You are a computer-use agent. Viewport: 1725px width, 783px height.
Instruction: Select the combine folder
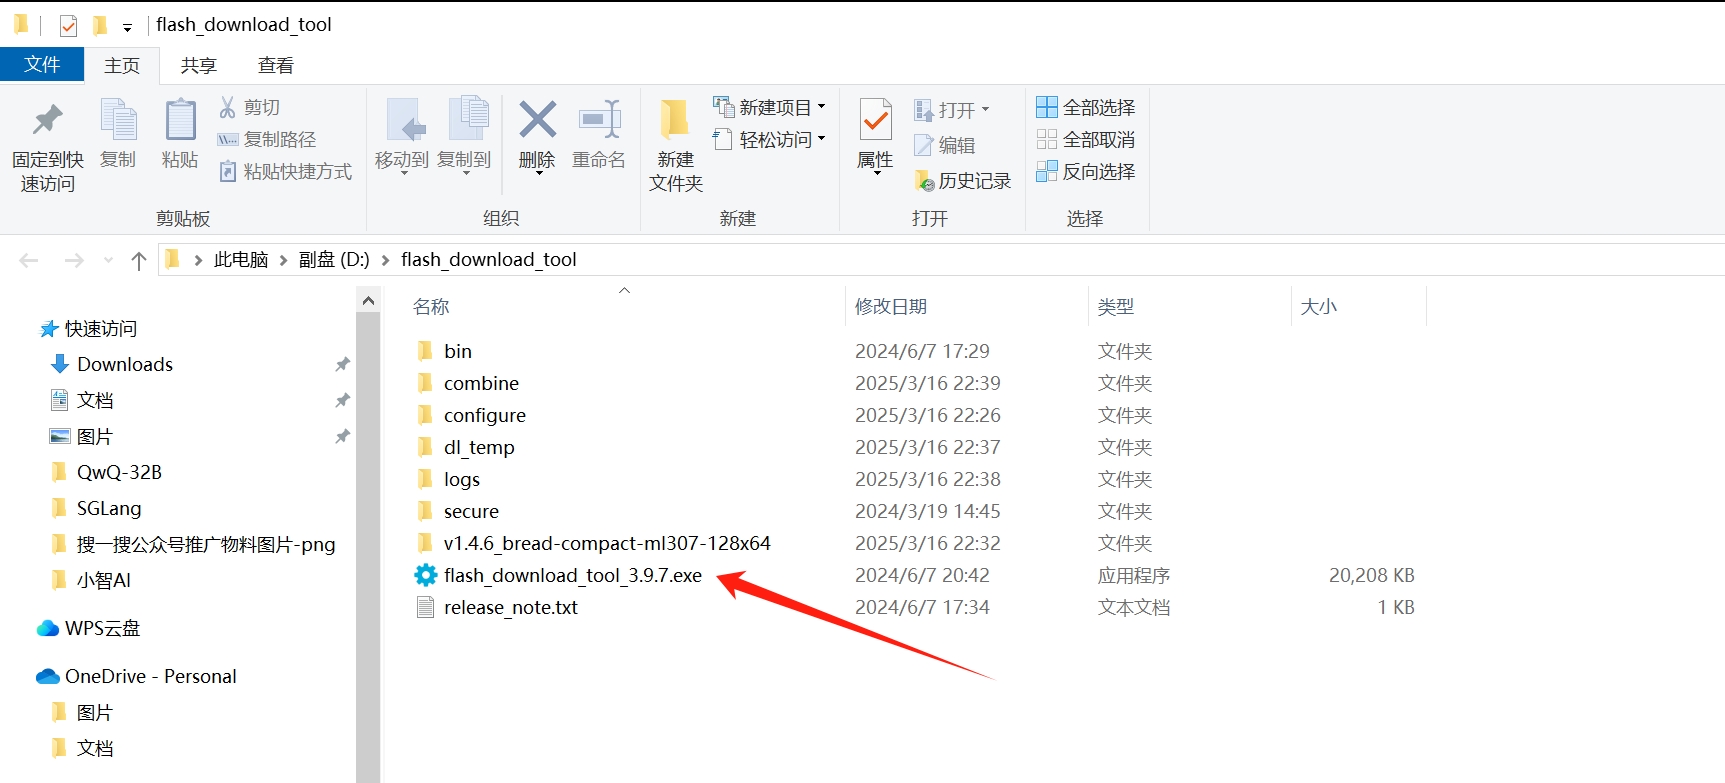point(481,383)
